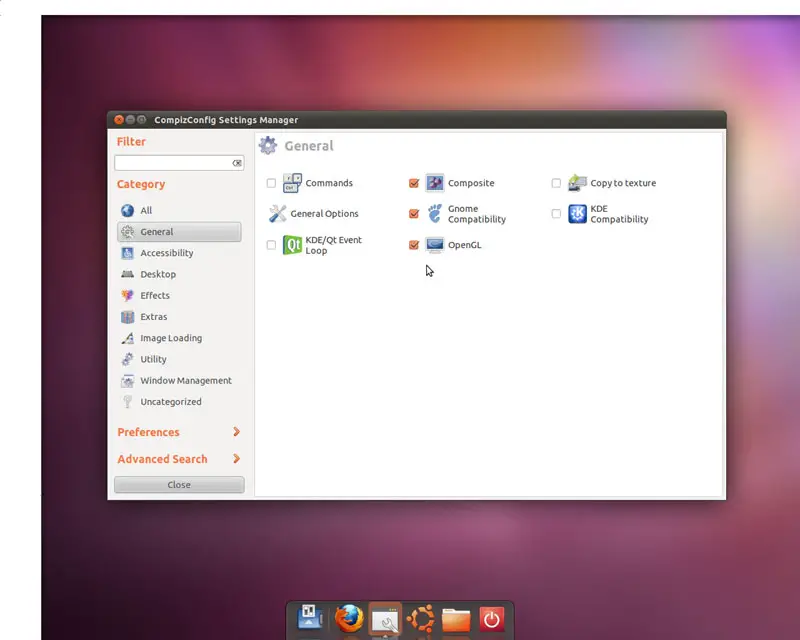Expand the Preferences section arrow
The width and height of the screenshot is (800, 640).
pyautogui.click(x=236, y=432)
